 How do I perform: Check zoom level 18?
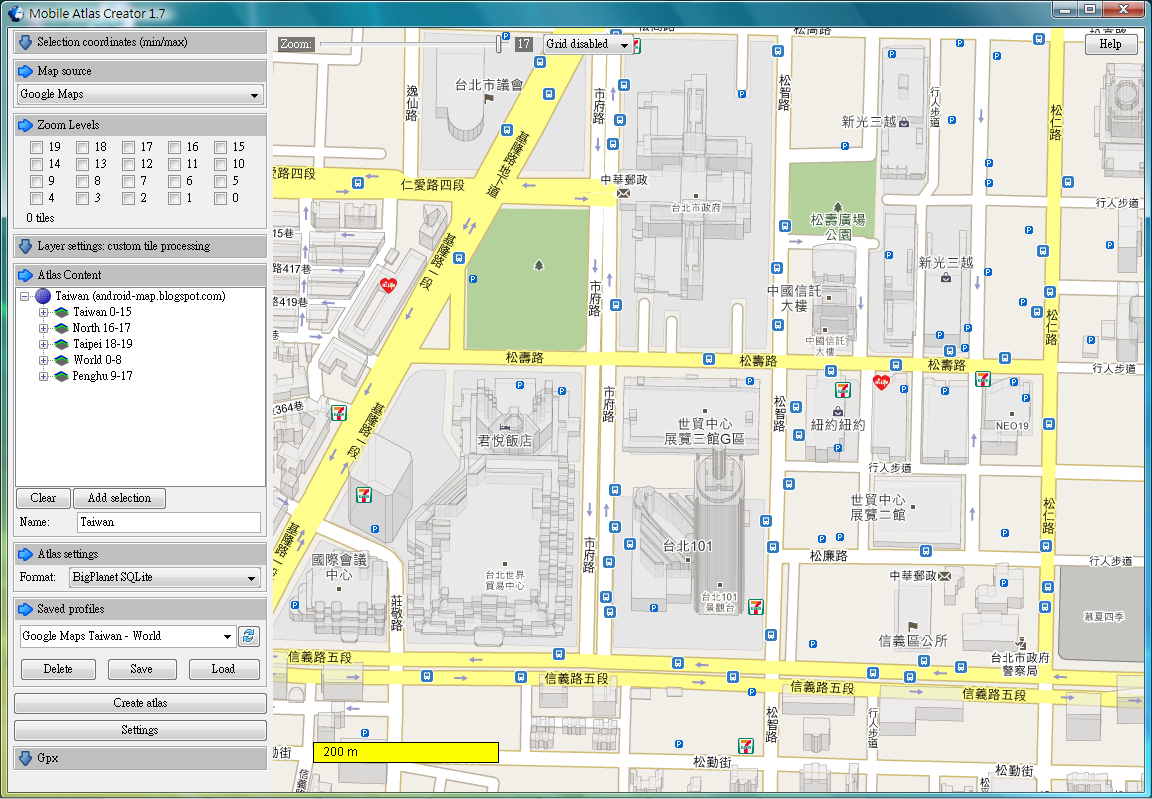pyautogui.click(x=82, y=147)
